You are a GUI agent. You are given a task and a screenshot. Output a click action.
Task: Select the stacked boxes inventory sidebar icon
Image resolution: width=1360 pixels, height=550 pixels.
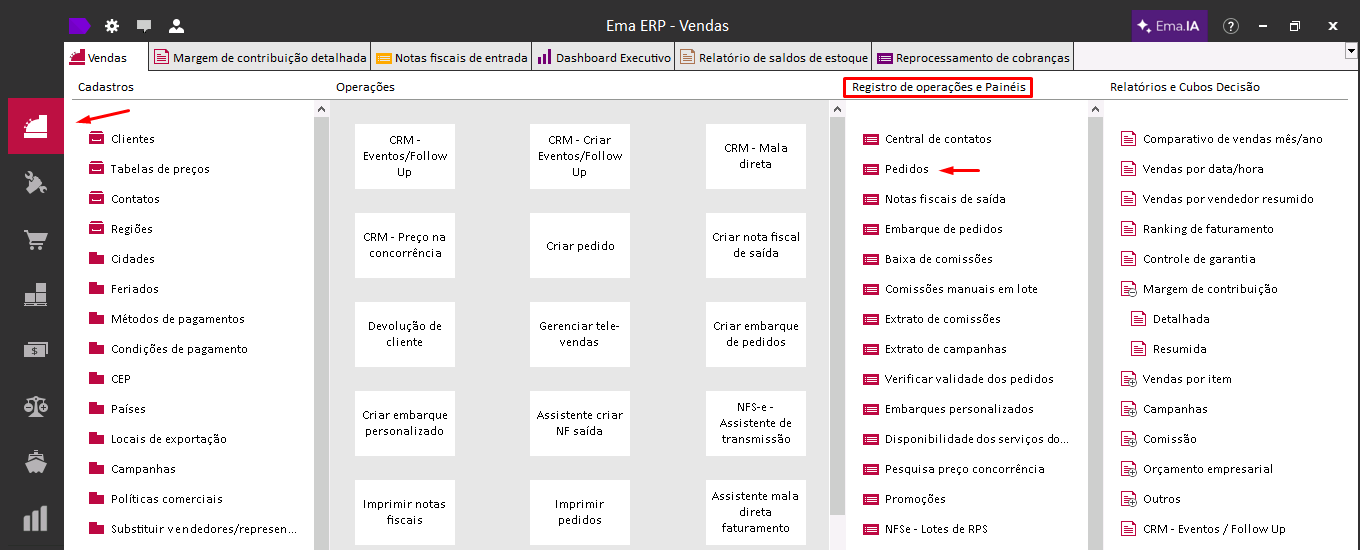36,295
